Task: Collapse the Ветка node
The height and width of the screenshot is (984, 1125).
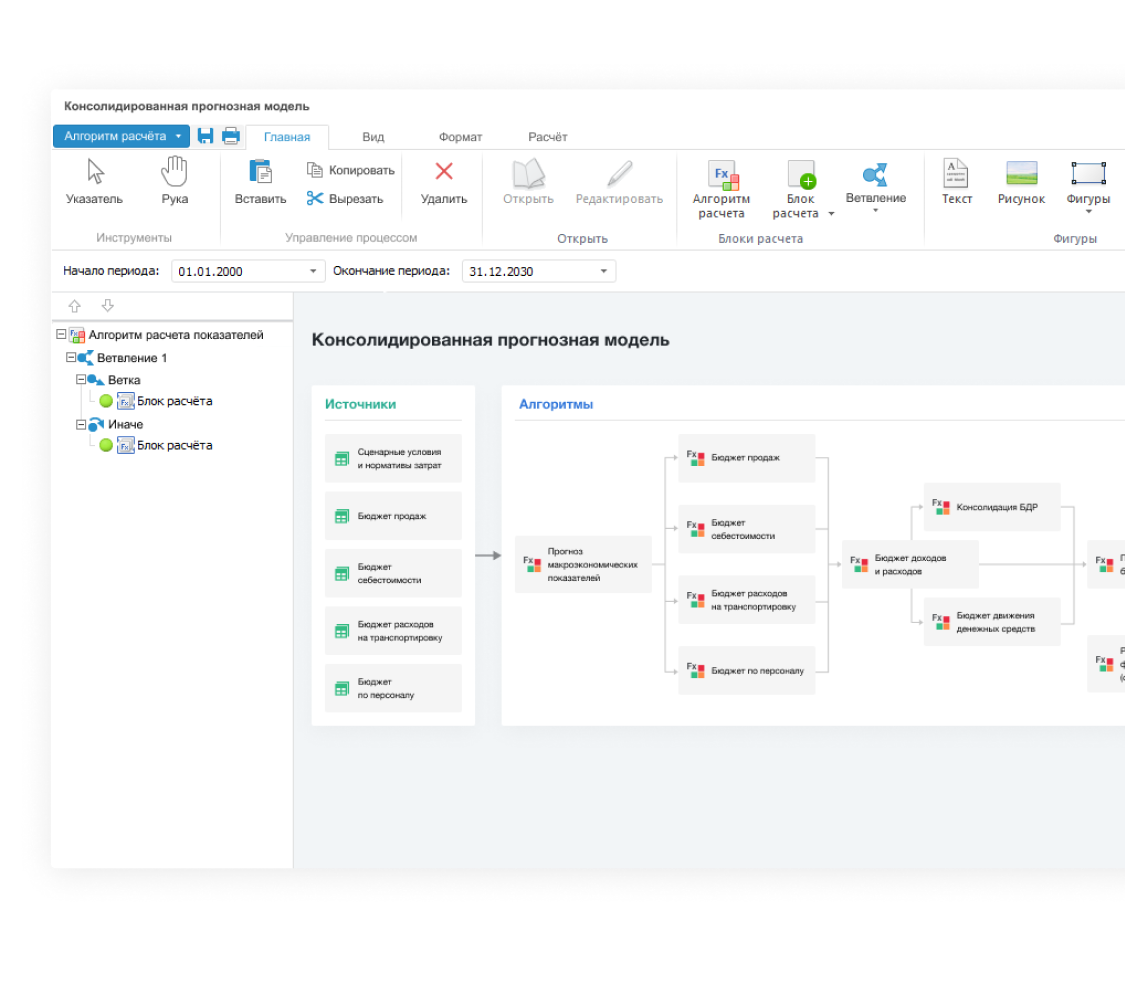Action: [81, 379]
